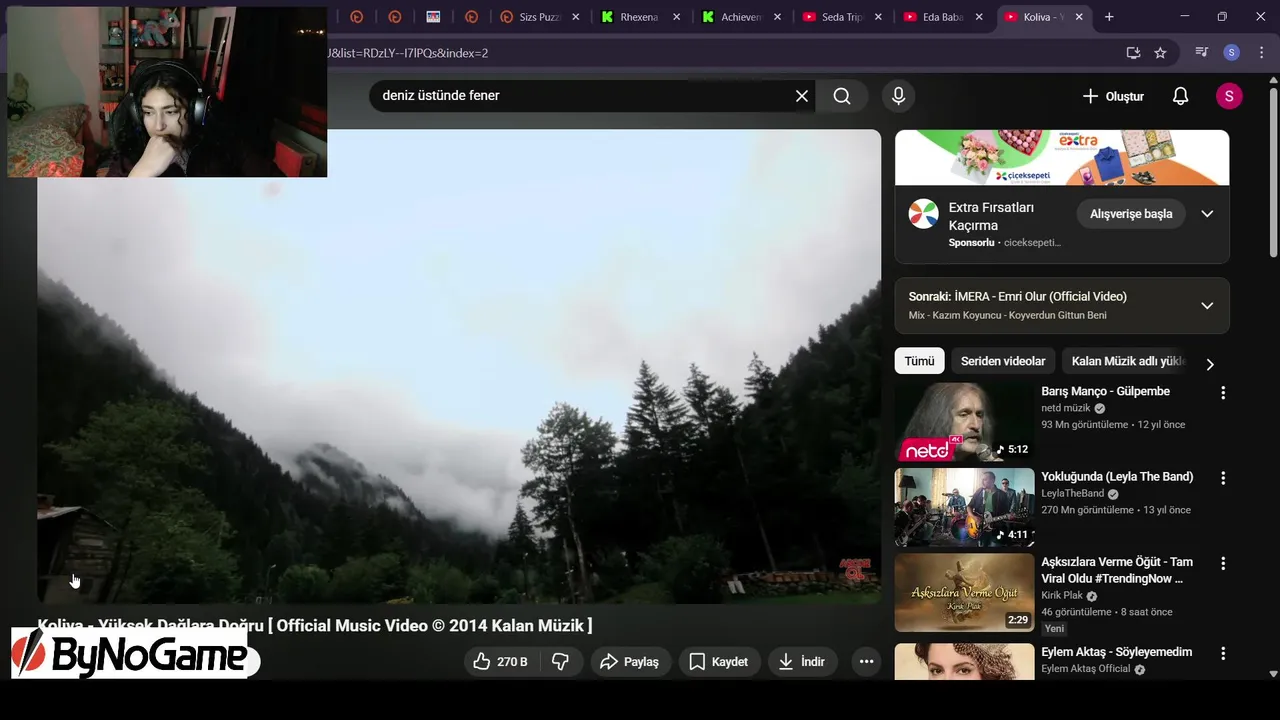The height and width of the screenshot is (720, 1280).
Task: Download the video with İndir
Action: tap(801, 661)
